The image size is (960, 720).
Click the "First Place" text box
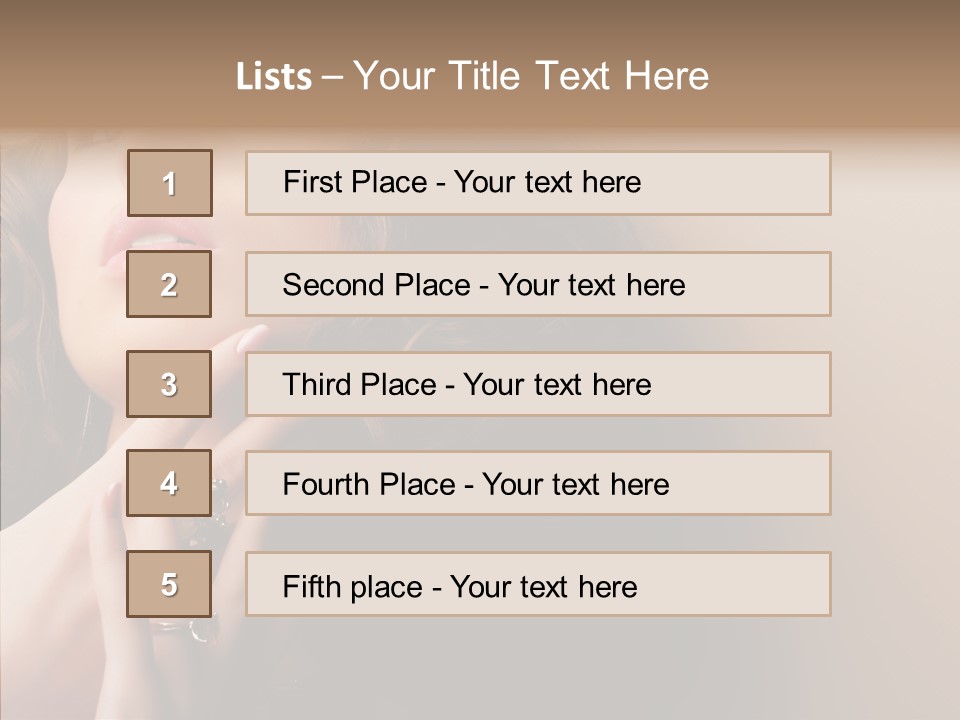click(538, 183)
